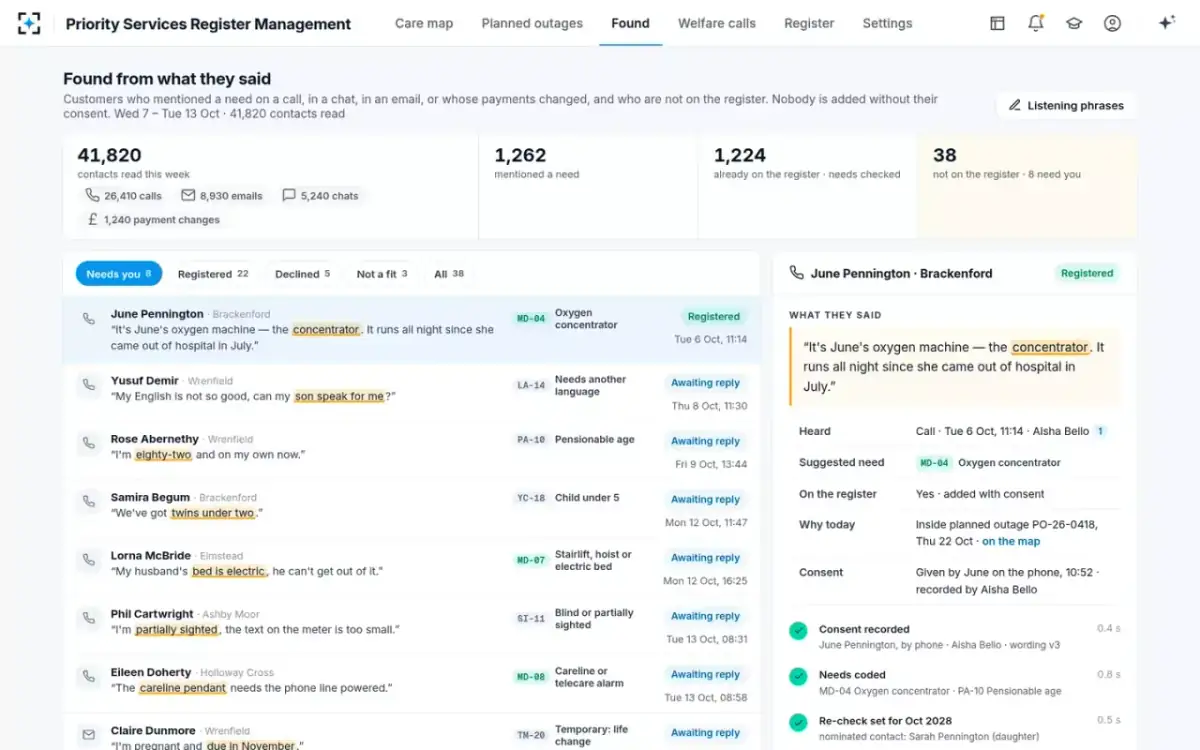Follow the 'on the map' link
The image size is (1200, 750).
click(x=1011, y=541)
